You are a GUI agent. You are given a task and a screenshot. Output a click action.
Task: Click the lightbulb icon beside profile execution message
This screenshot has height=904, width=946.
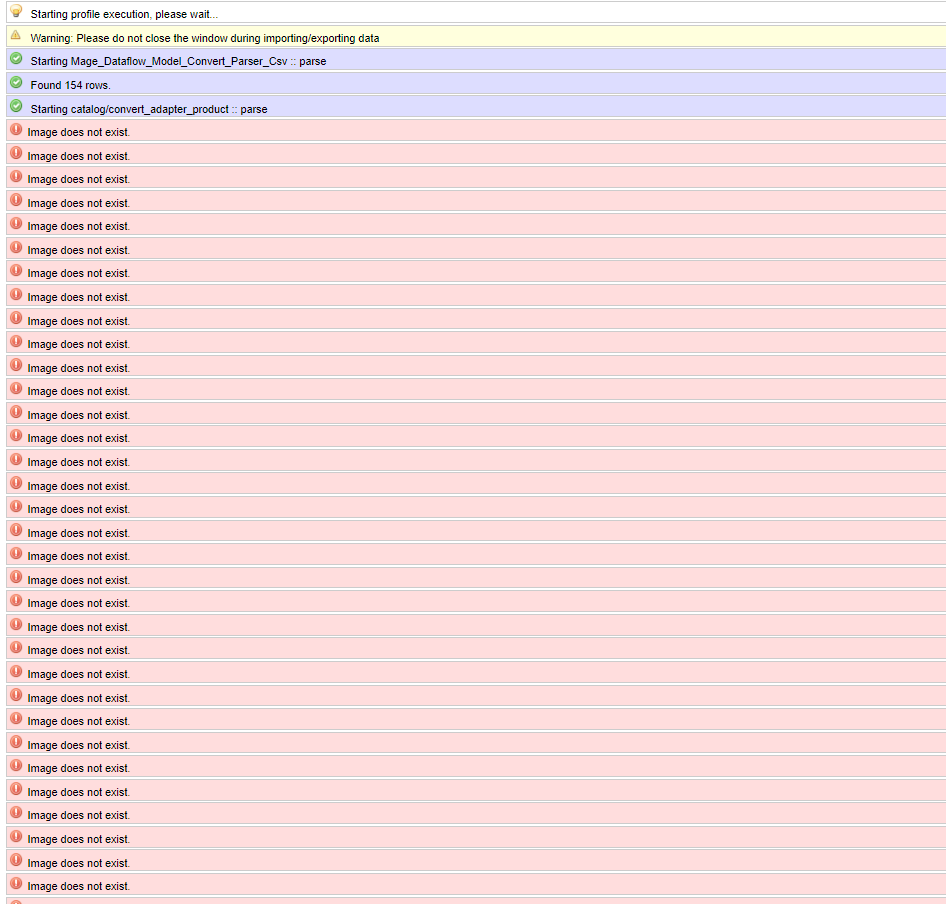point(16,11)
